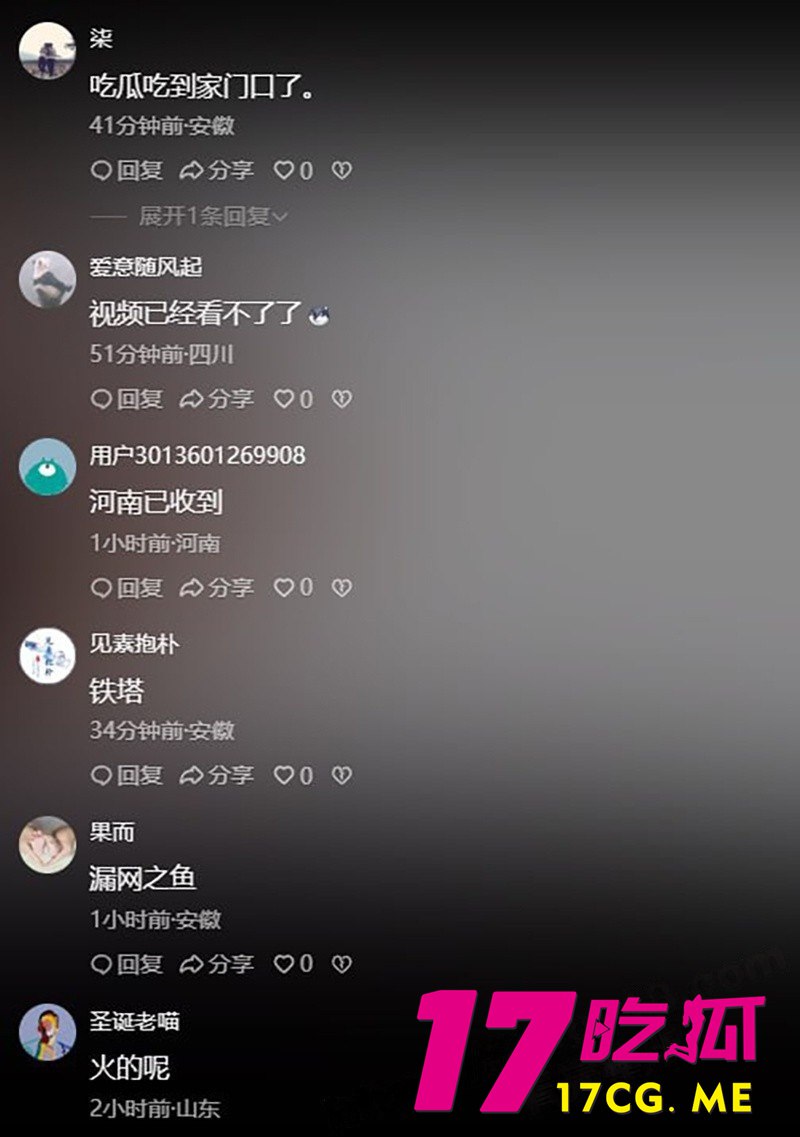Reply to 果而's comment '漏网之鱼'
This screenshot has width=800, height=1137.
click(126, 964)
